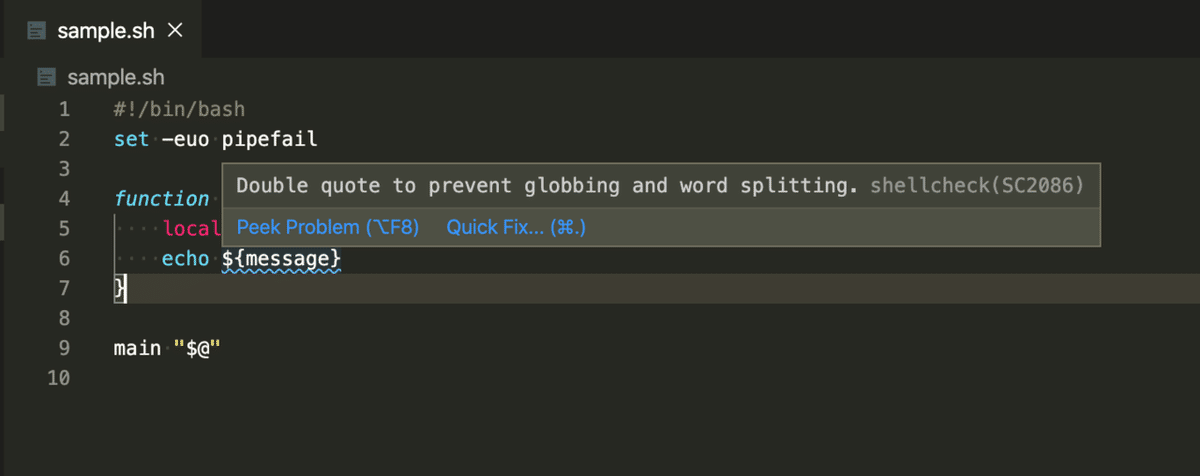
Task: Click line number 9 in the gutter
Action: tap(64, 348)
